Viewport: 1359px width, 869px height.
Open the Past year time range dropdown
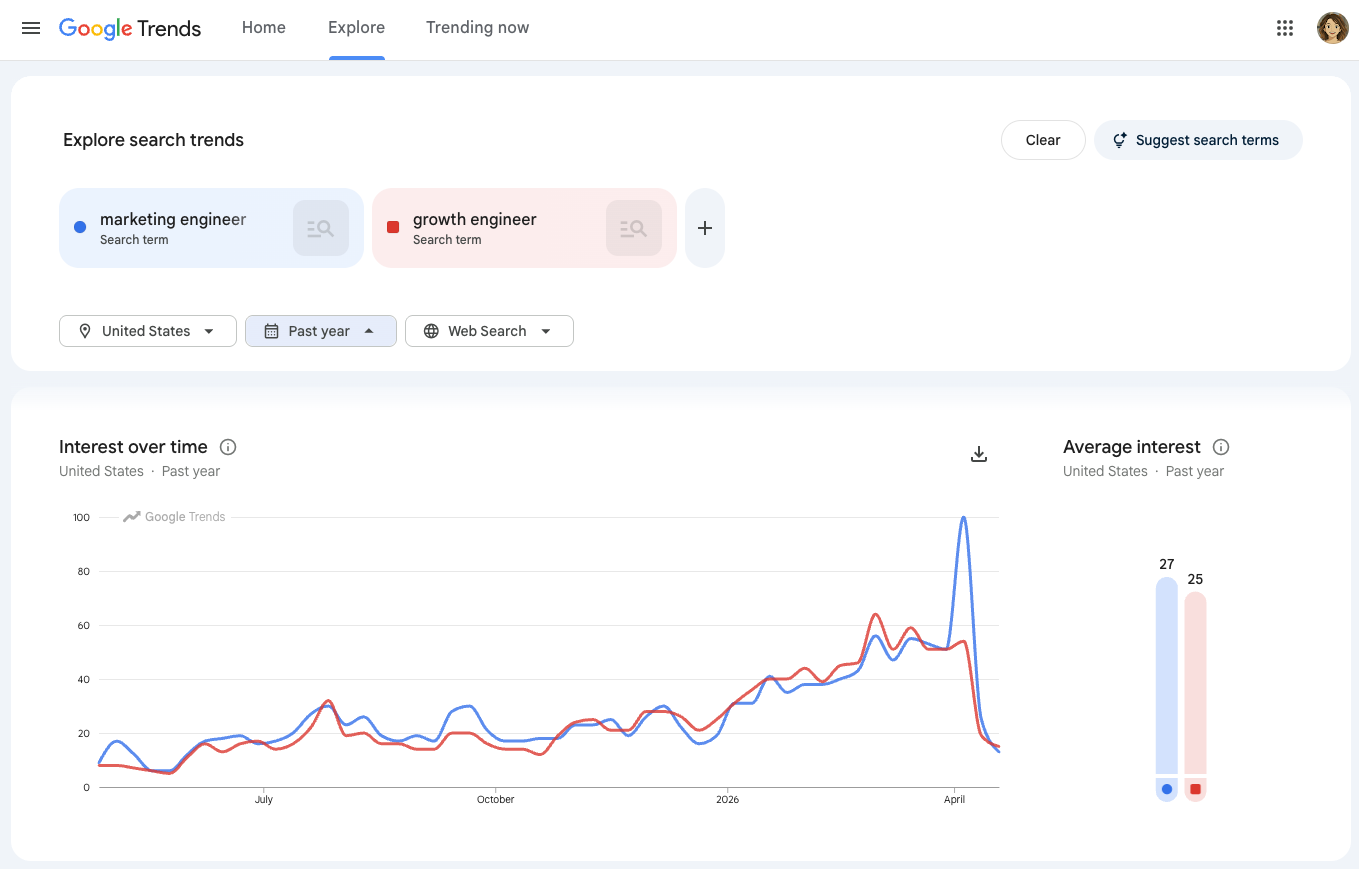coord(320,331)
